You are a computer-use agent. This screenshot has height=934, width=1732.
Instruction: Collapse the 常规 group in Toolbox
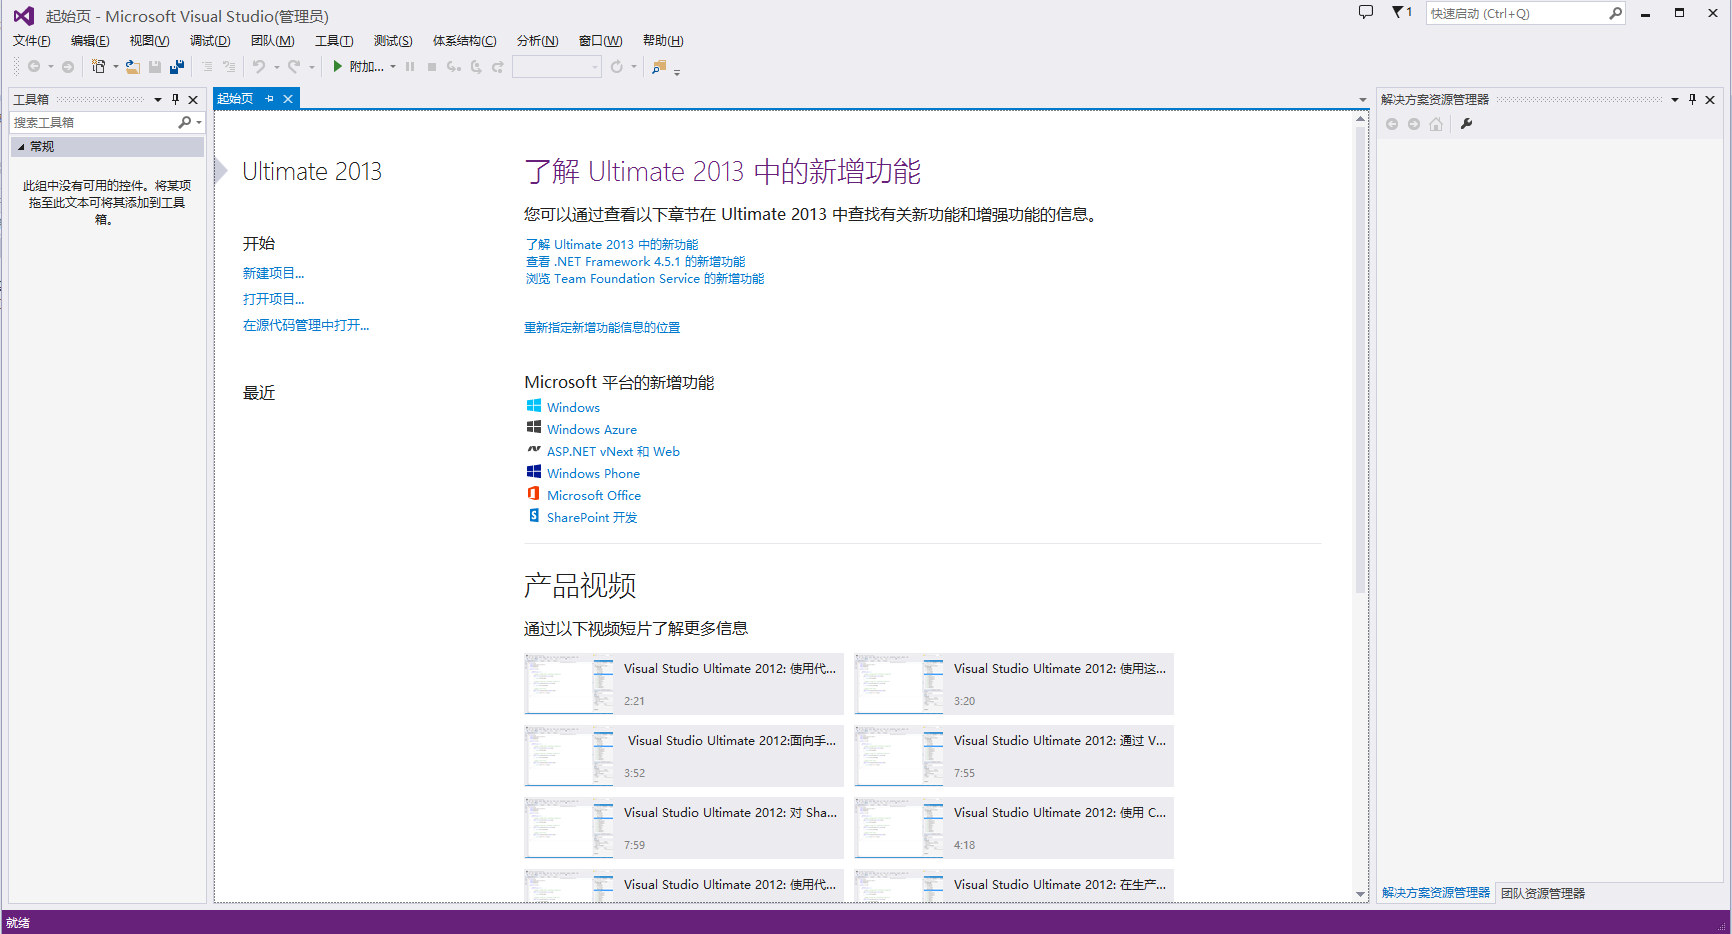21,147
